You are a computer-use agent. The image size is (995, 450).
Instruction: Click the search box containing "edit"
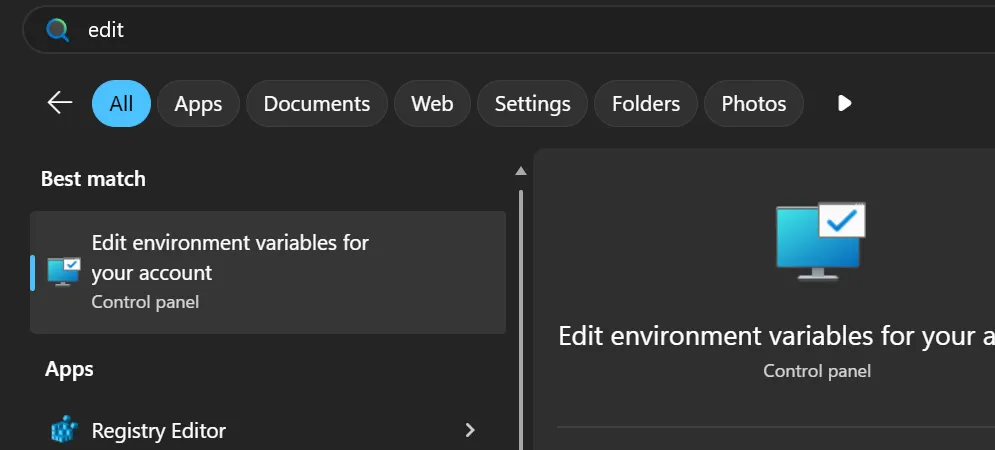point(508,30)
